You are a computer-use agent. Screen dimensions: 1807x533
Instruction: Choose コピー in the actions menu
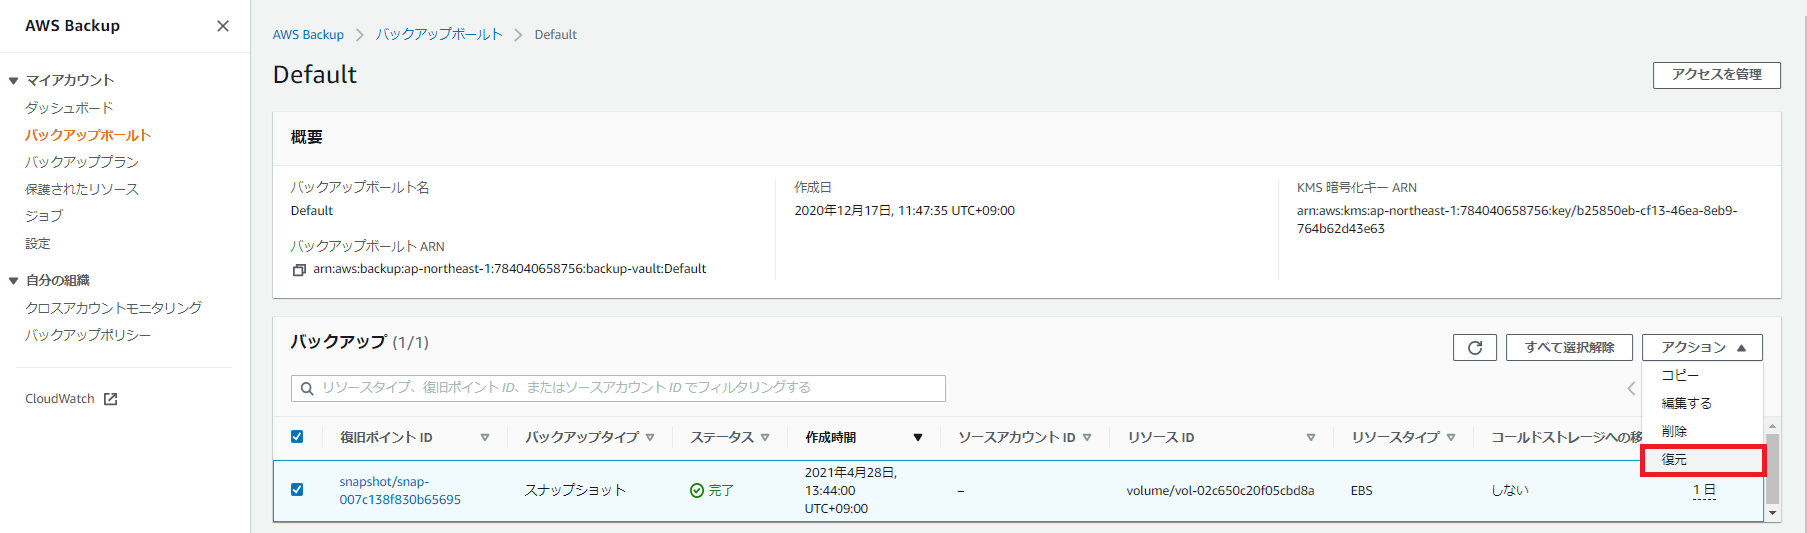pyautogui.click(x=1680, y=375)
